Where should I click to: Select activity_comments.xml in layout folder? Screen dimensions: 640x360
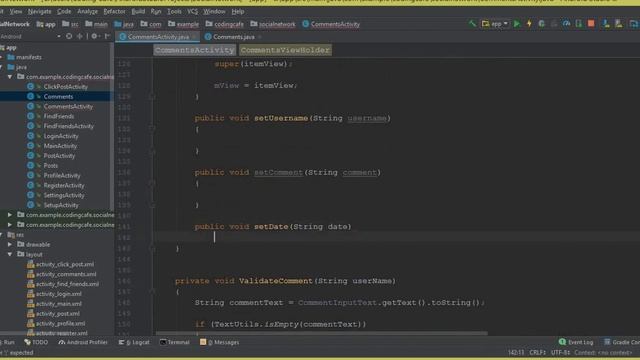click(x=66, y=274)
